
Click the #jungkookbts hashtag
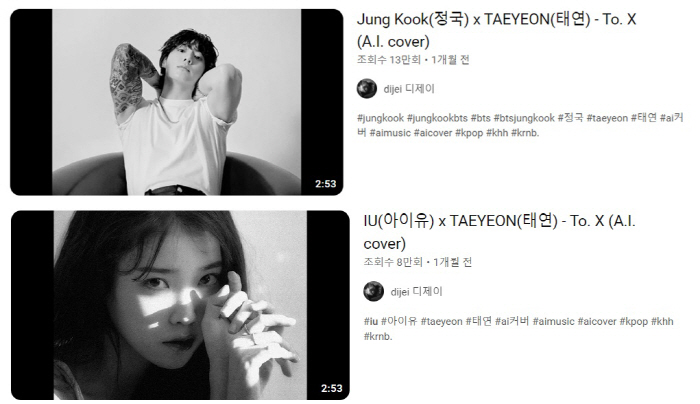point(437,118)
